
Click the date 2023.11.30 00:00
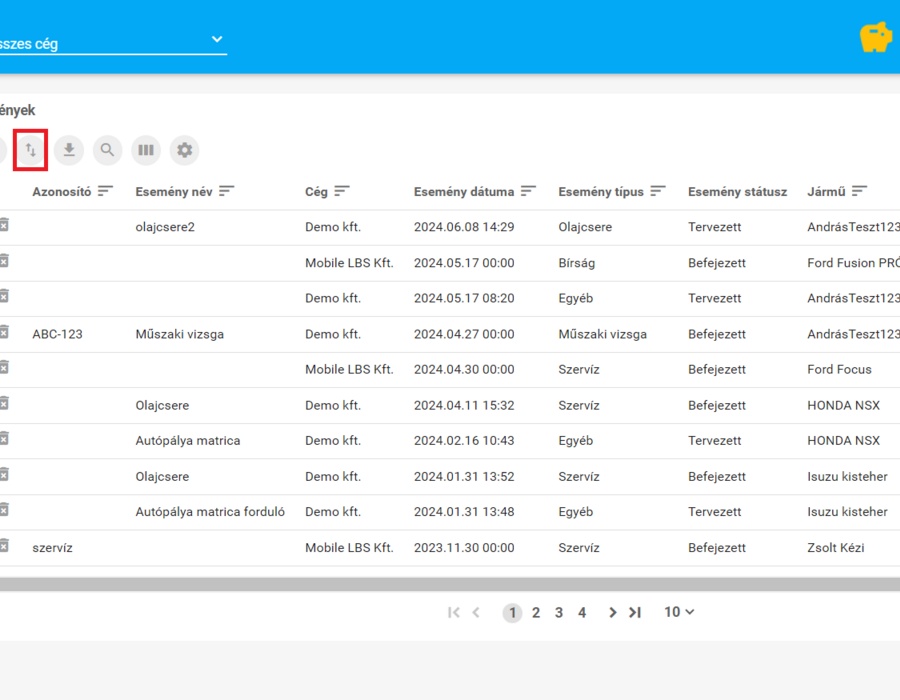[464, 547]
